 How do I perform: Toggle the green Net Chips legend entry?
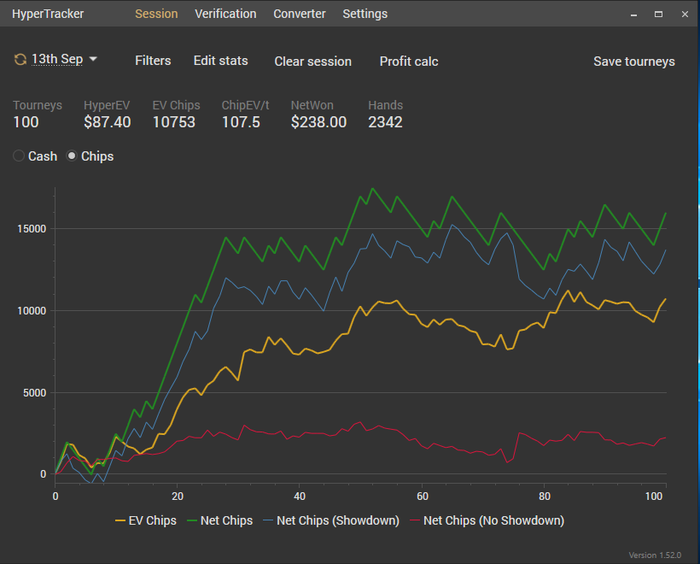(x=221, y=520)
